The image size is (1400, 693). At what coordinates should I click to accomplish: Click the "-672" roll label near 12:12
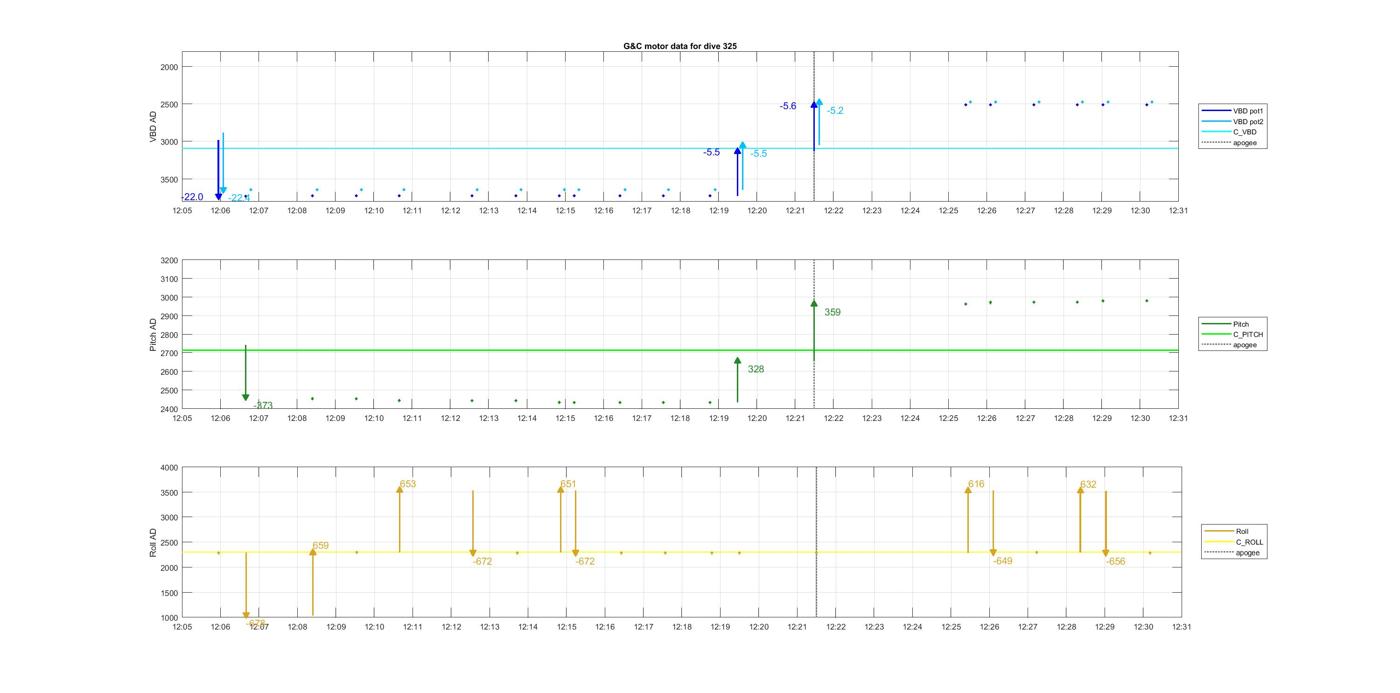click(x=482, y=562)
